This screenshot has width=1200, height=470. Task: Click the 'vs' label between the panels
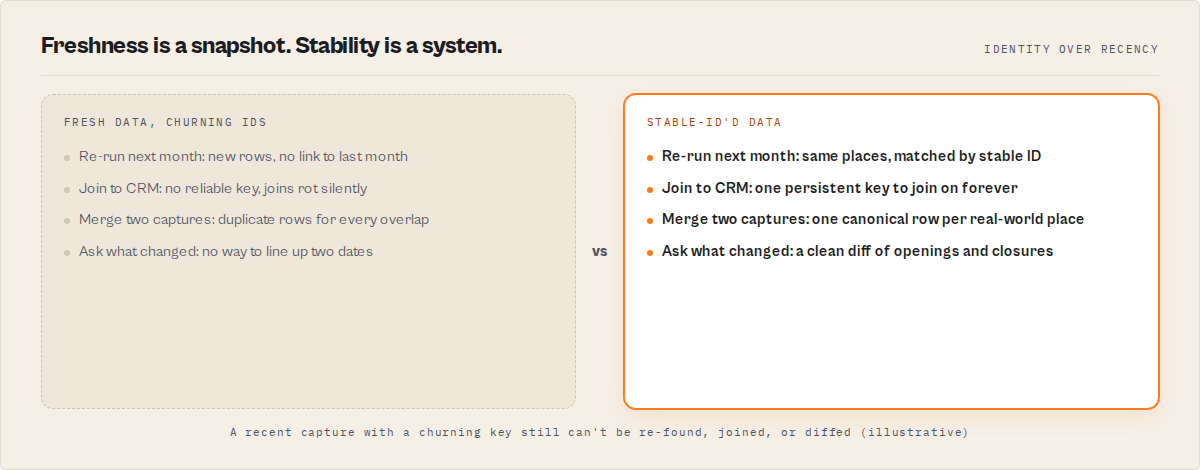[599, 252]
